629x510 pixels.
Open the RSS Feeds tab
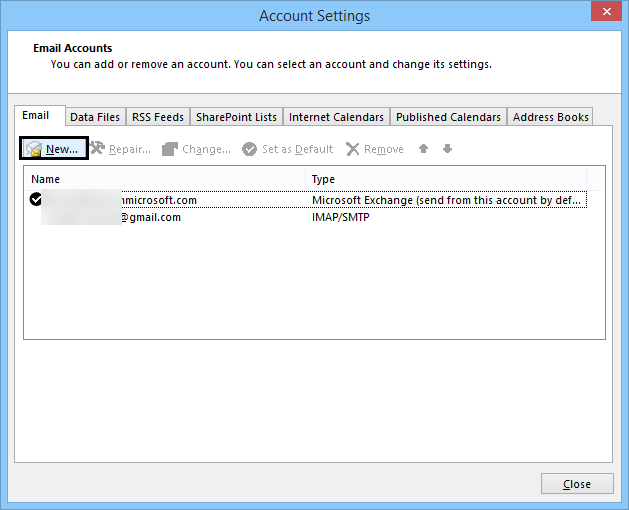(x=158, y=117)
